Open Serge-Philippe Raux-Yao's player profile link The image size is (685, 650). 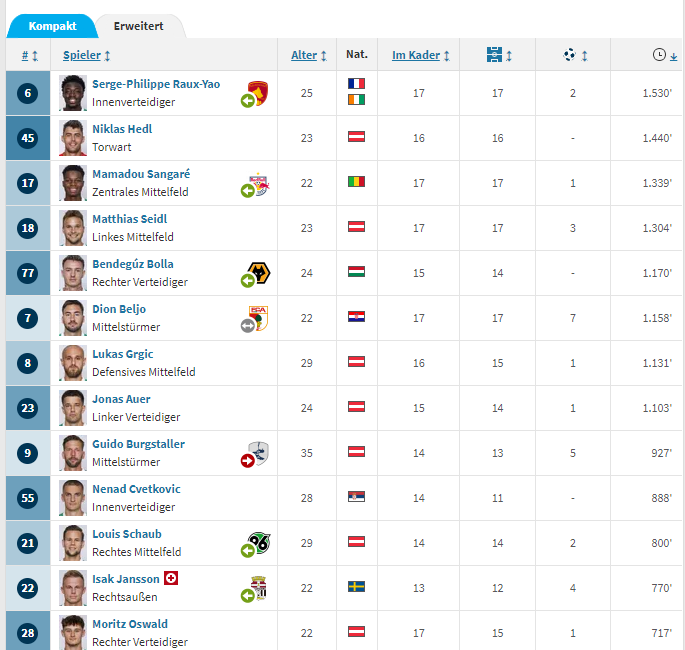(156, 84)
